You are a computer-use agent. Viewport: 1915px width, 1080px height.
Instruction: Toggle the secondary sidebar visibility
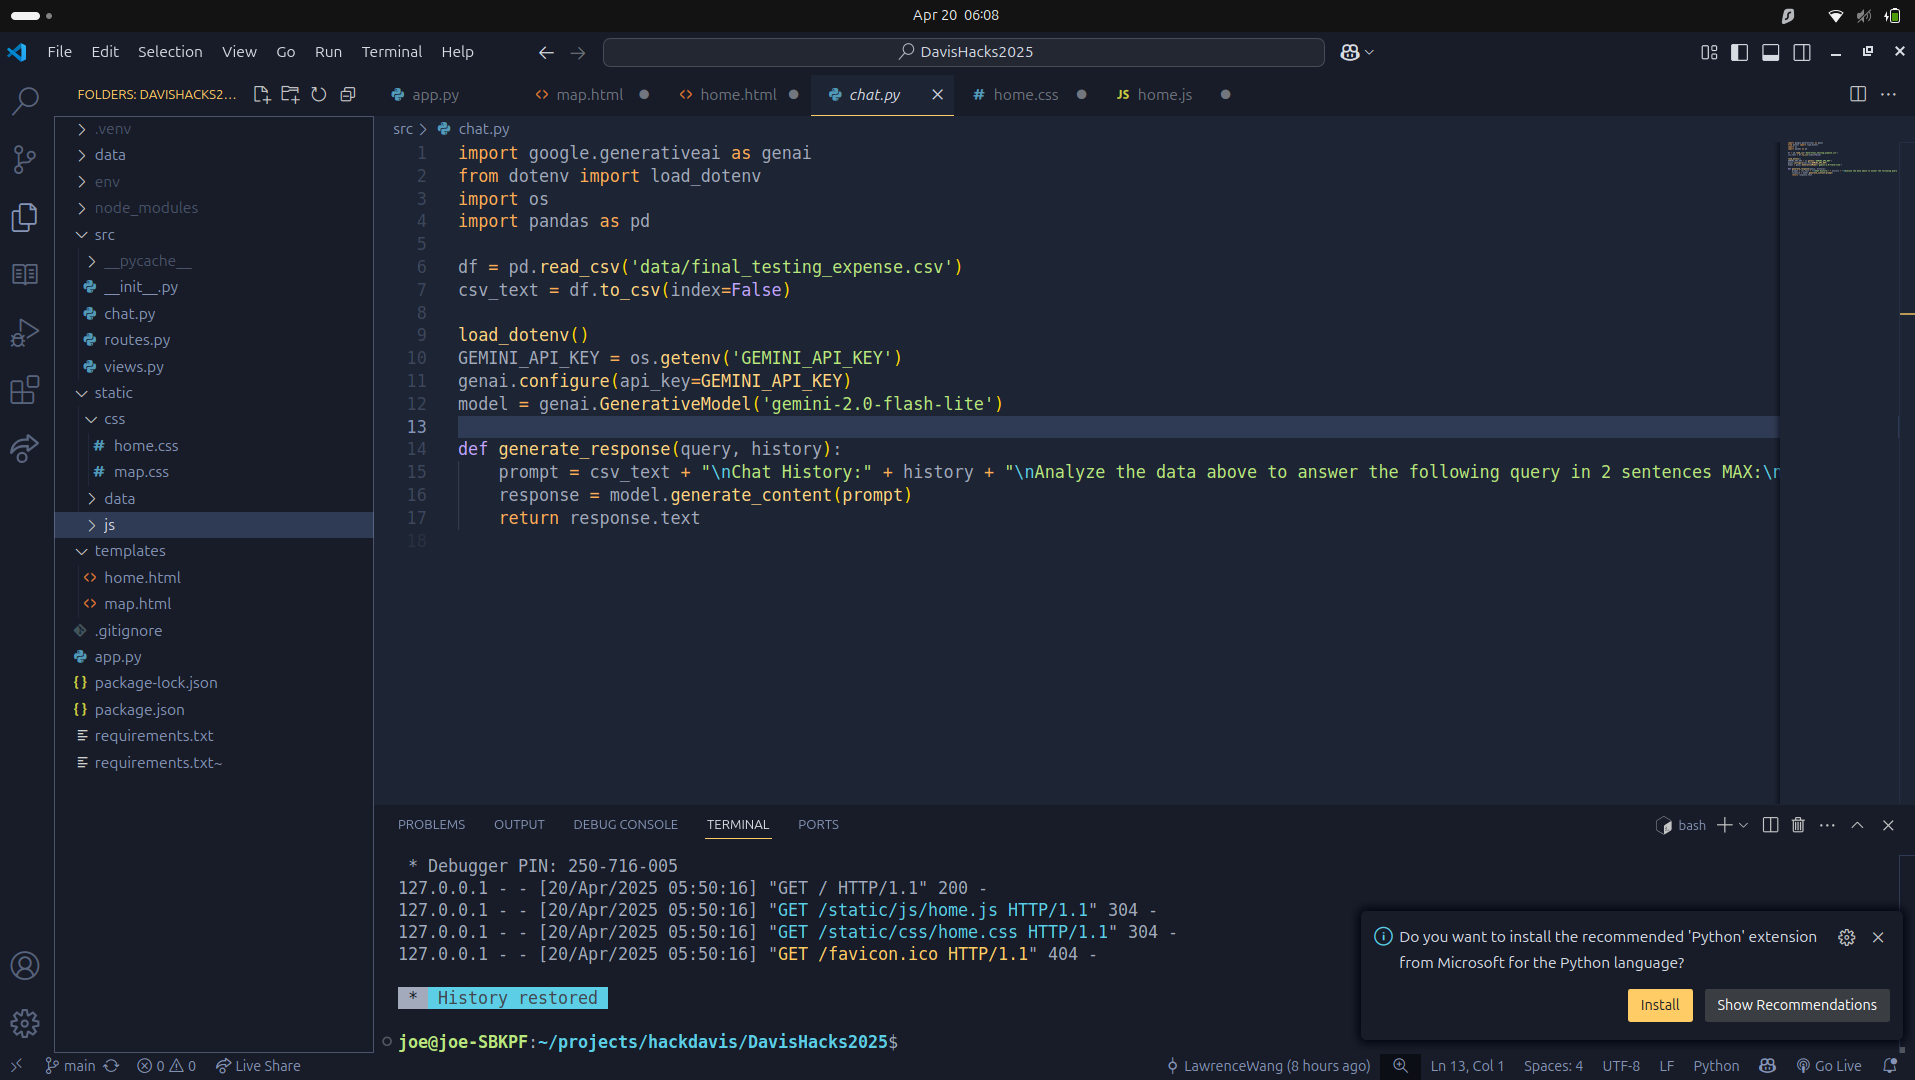click(1802, 52)
